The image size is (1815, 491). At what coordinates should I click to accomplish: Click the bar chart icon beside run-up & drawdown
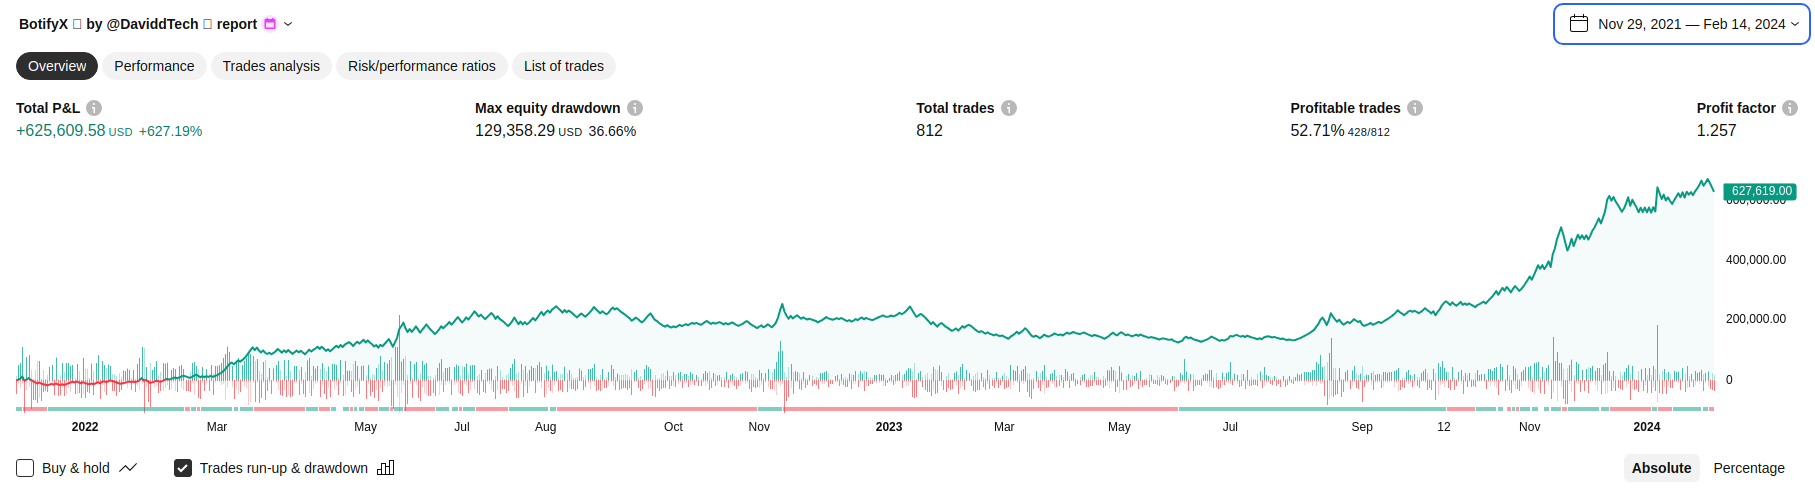click(x=386, y=468)
